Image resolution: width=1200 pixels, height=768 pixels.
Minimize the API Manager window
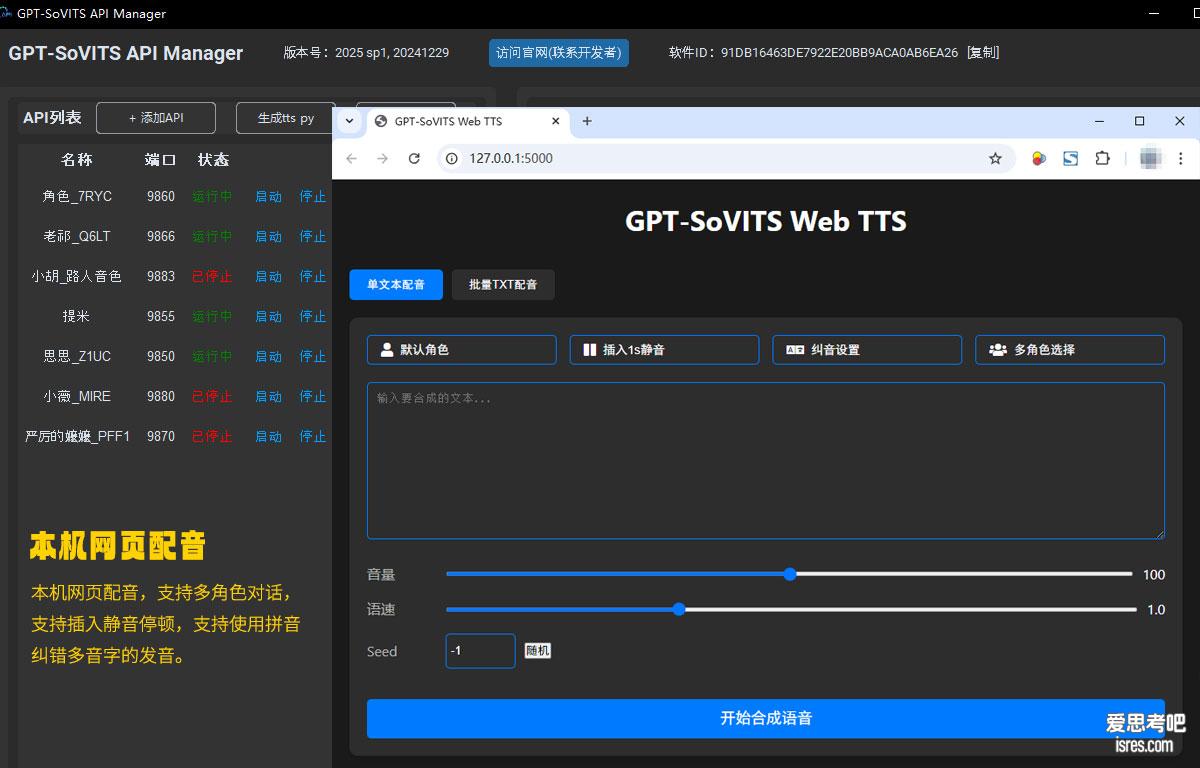[x=1156, y=14]
